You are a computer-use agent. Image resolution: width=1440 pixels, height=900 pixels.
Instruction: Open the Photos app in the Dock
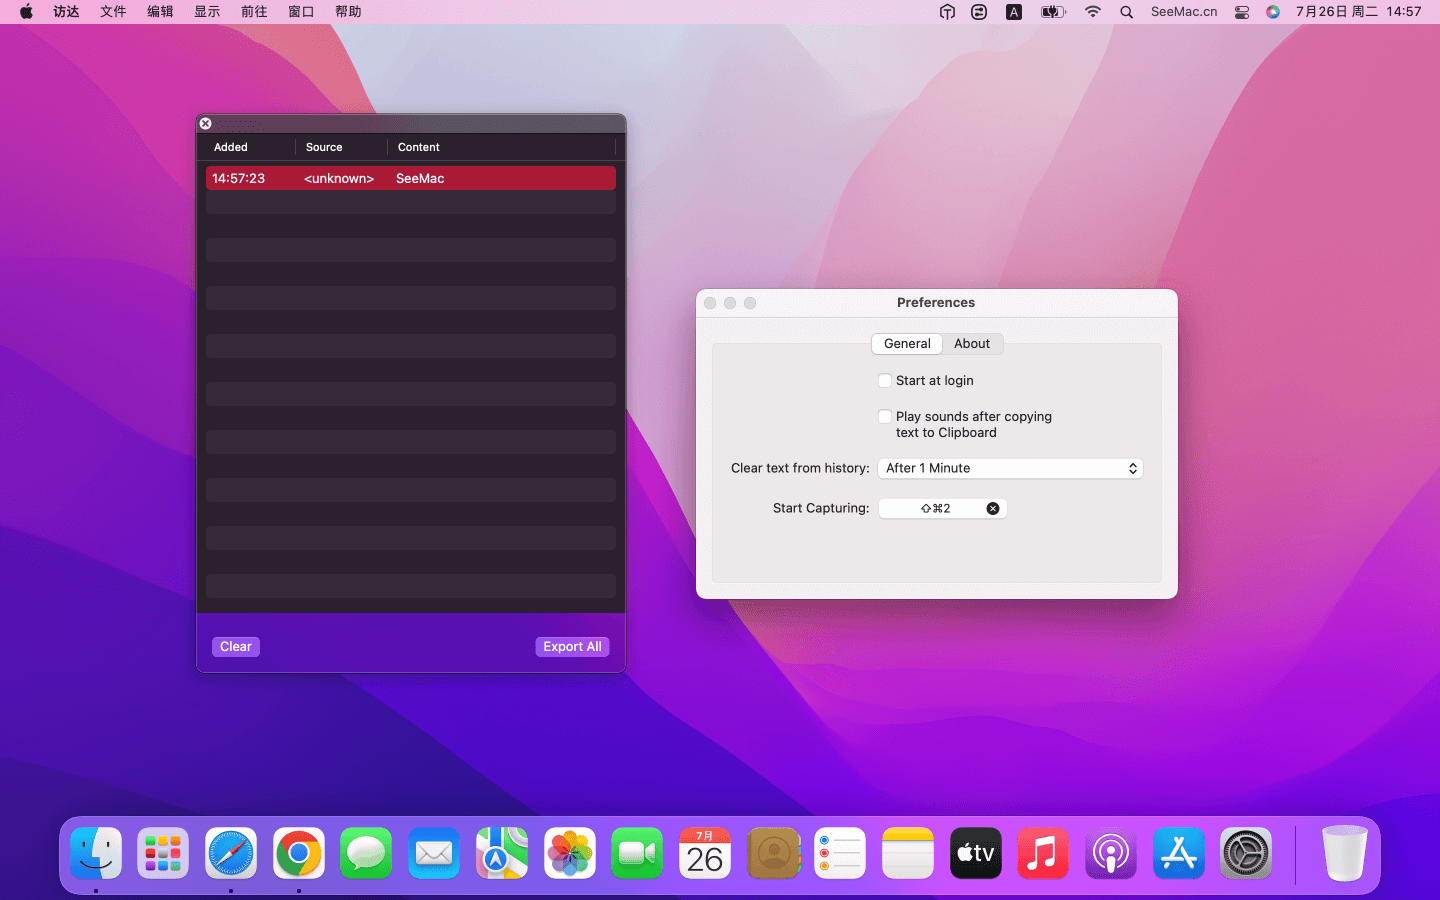(x=570, y=854)
